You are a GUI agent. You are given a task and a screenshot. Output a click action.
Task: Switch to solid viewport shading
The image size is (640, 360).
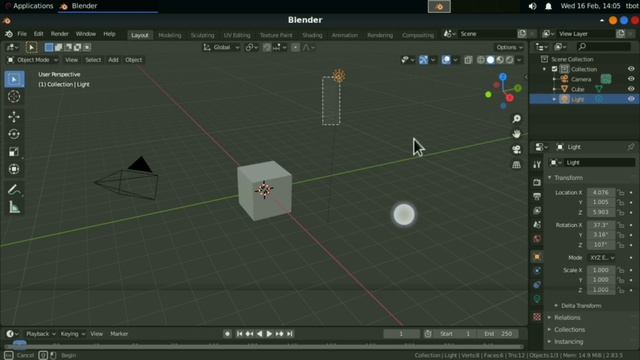490,60
